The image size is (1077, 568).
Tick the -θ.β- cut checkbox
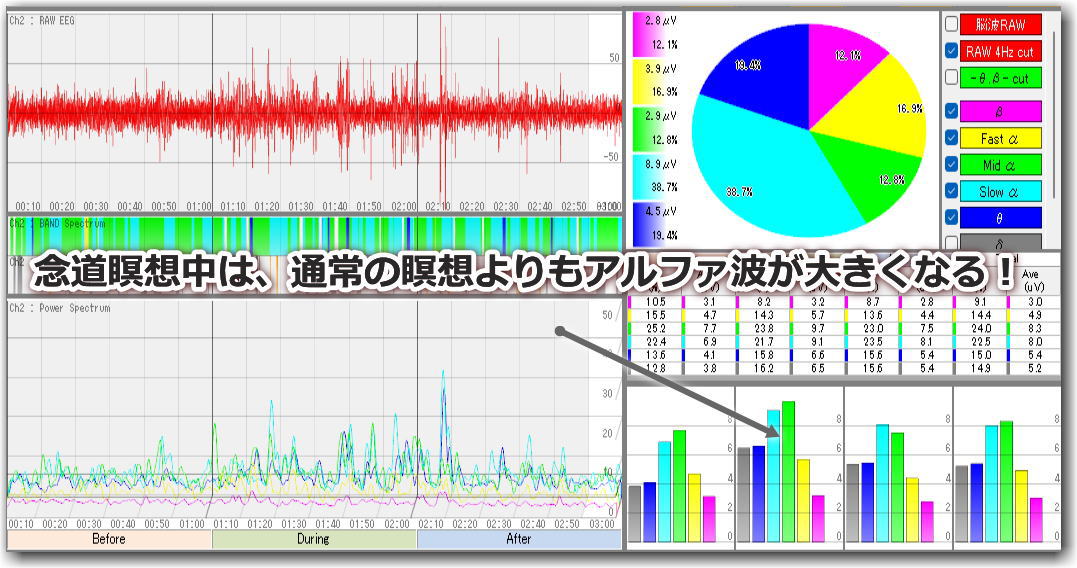click(951, 77)
